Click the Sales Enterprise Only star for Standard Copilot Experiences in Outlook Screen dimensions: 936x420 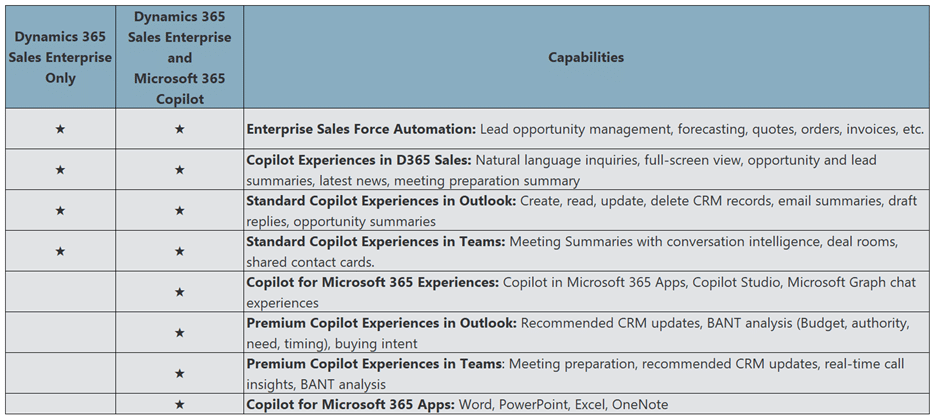coord(60,211)
